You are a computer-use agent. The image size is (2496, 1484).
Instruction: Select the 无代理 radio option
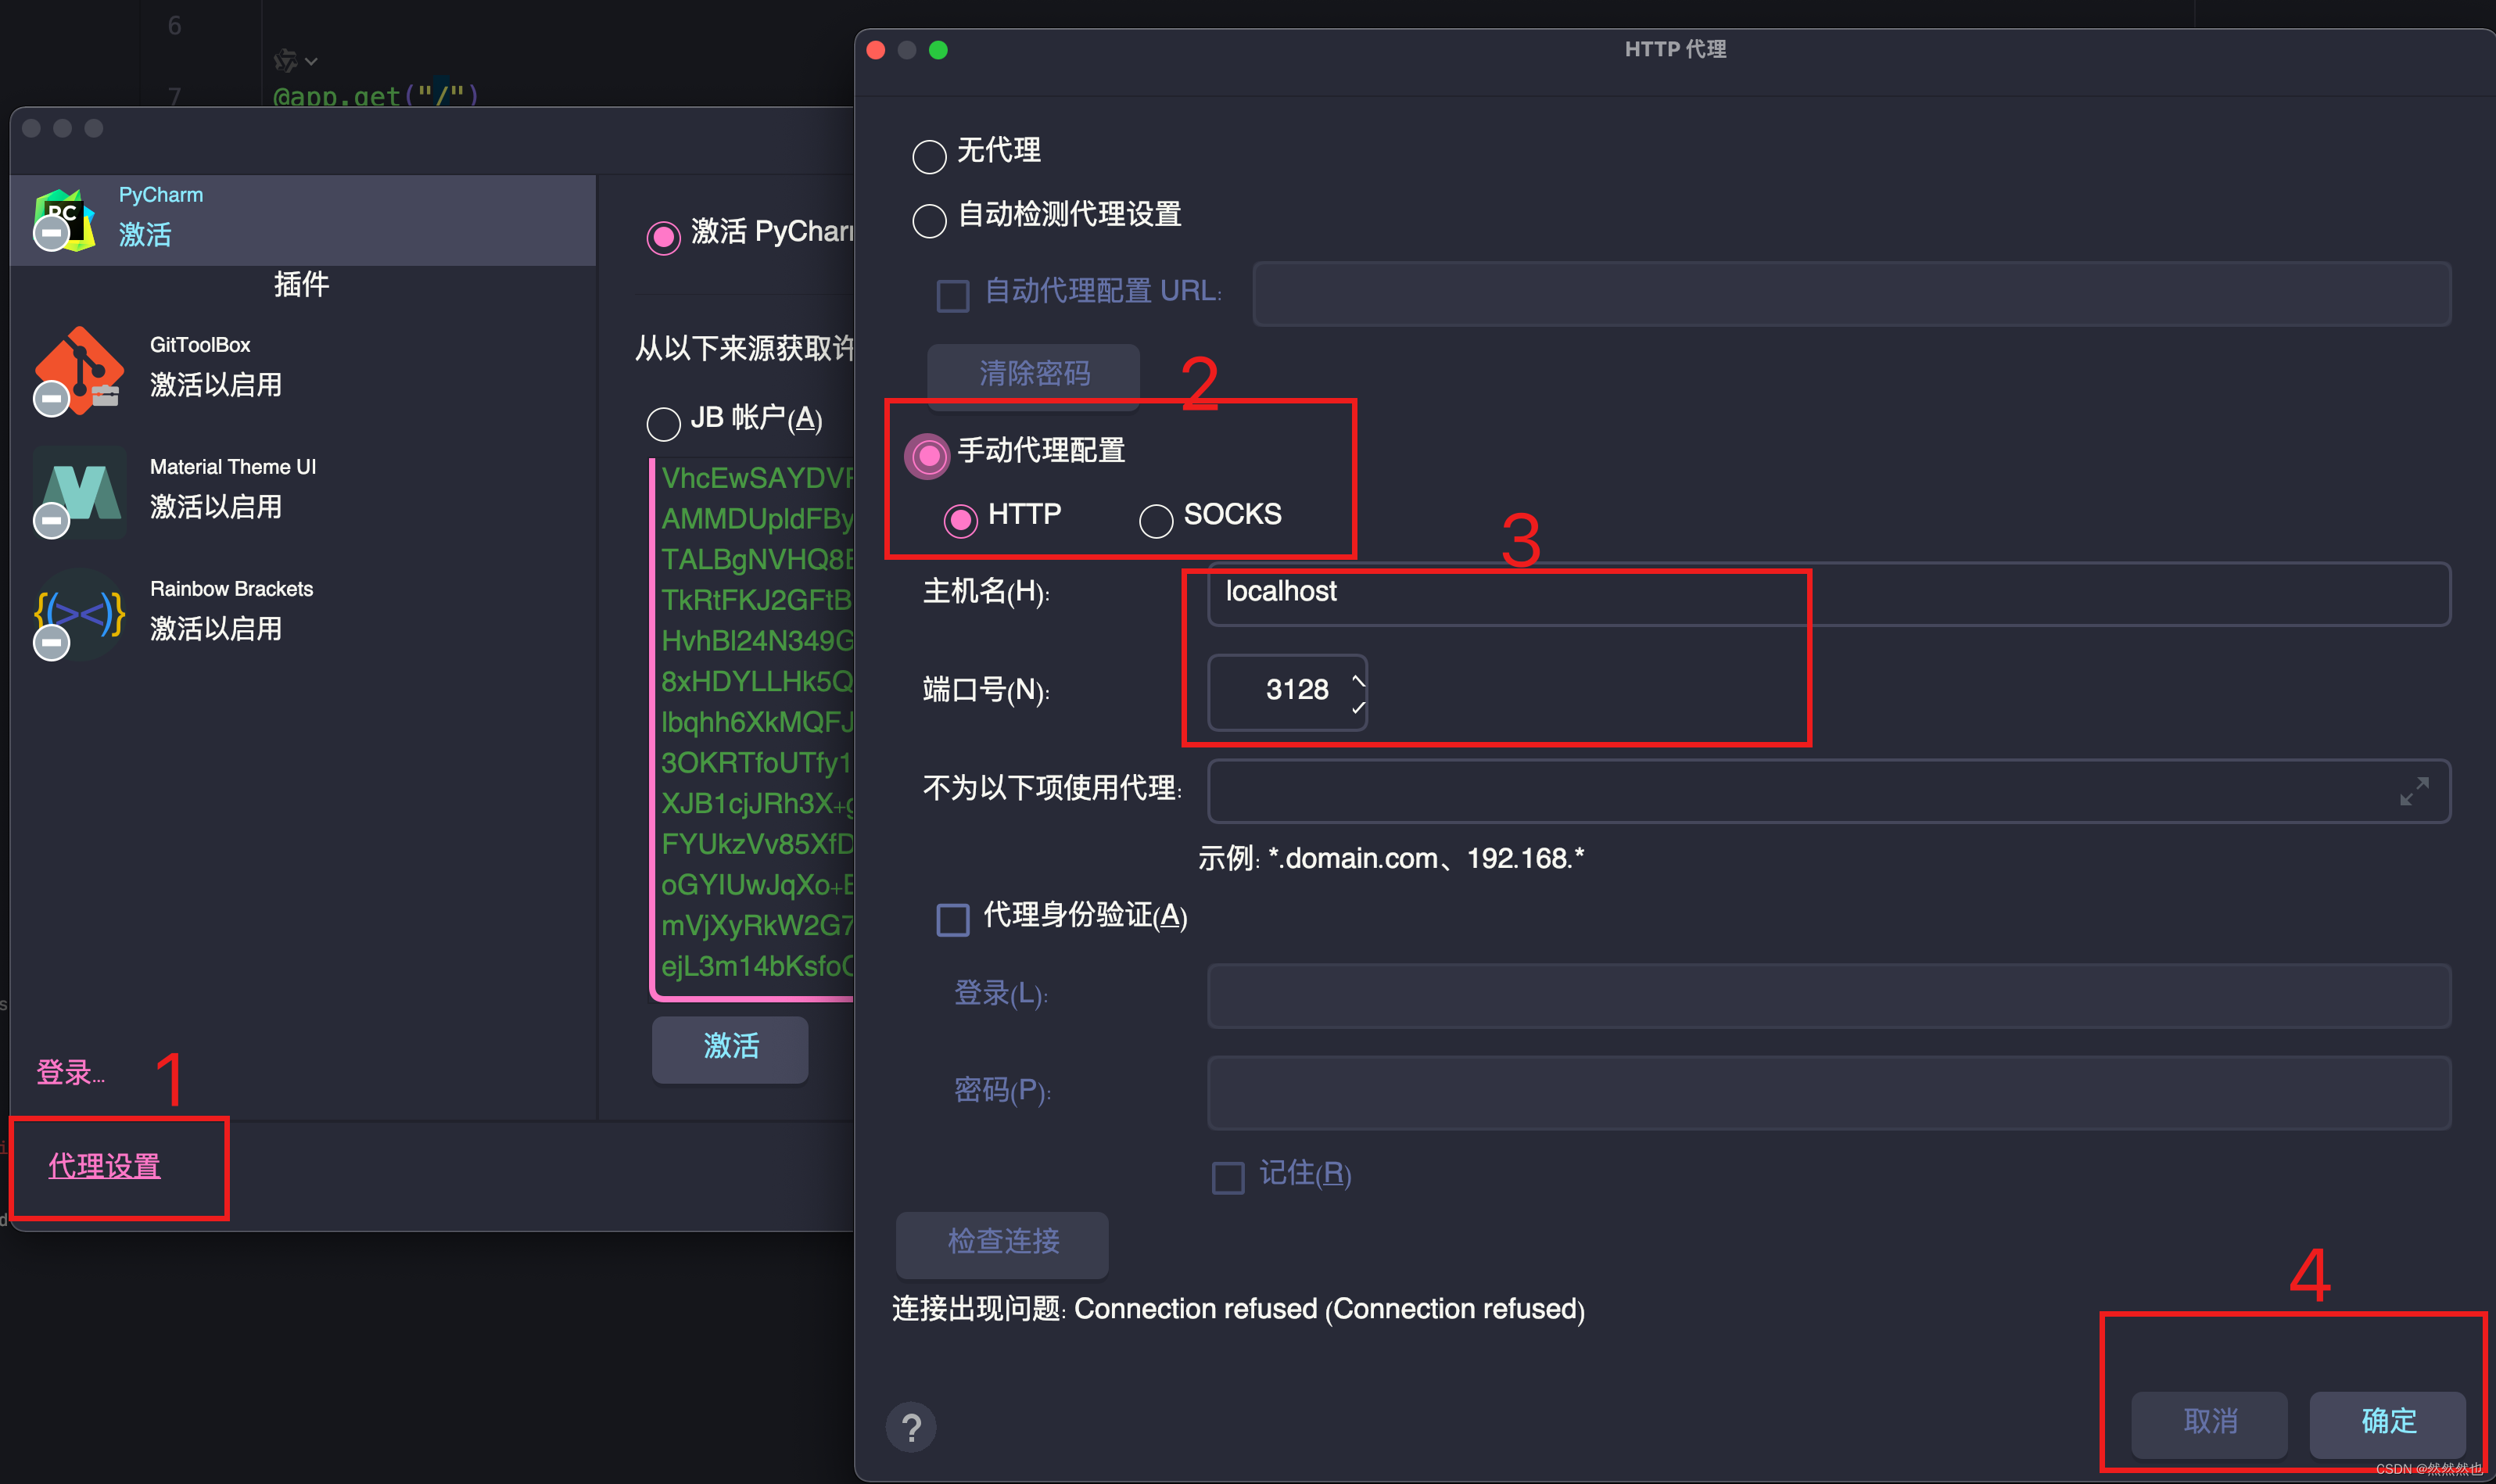pyautogui.click(x=929, y=156)
